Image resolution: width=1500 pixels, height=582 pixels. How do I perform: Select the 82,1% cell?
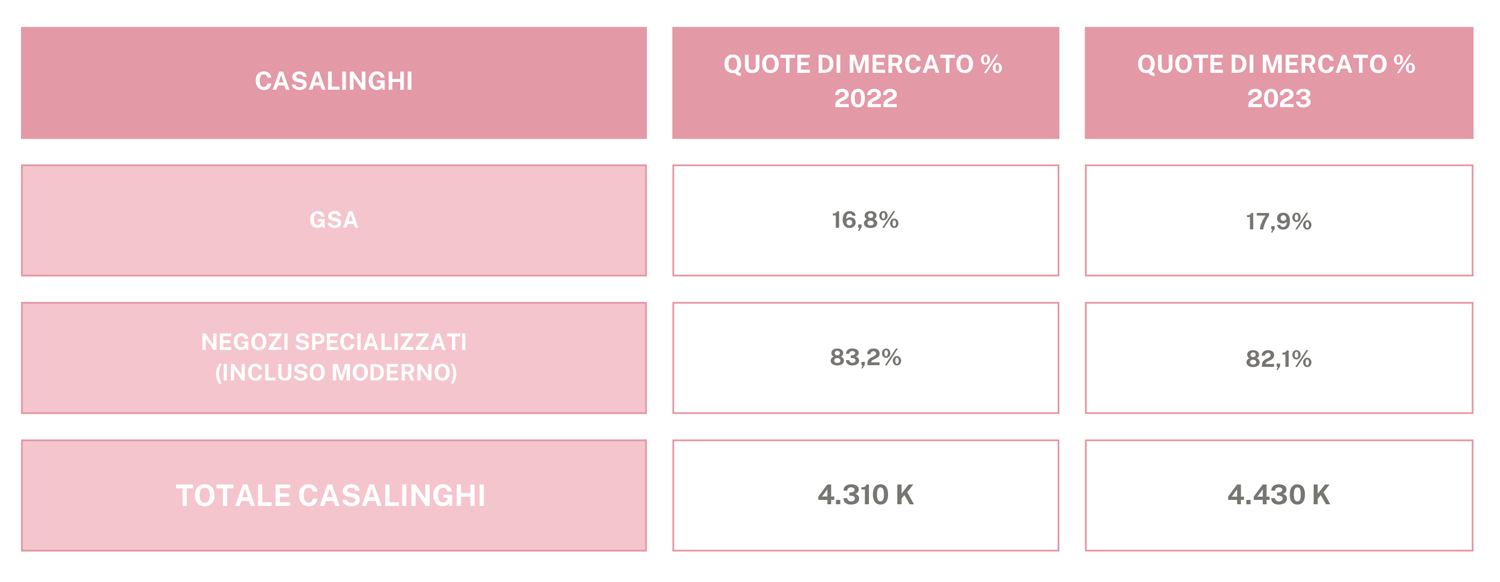pos(1279,358)
